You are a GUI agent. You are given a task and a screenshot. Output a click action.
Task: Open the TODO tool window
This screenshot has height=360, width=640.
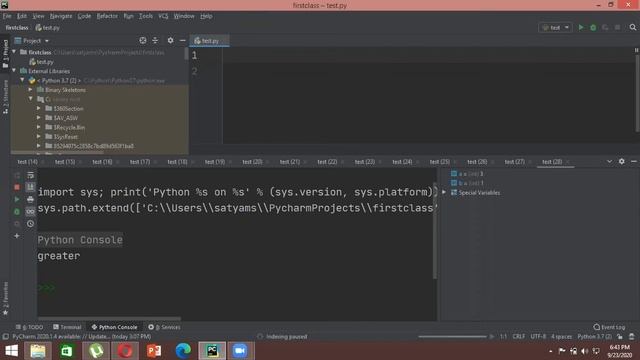(x=29, y=327)
